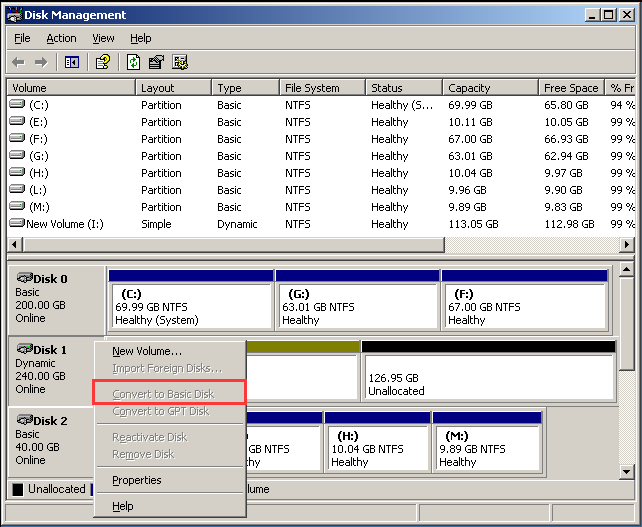The width and height of the screenshot is (642, 527).
Task: Click Convert to GPT Disk menu entry
Action: [170, 411]
